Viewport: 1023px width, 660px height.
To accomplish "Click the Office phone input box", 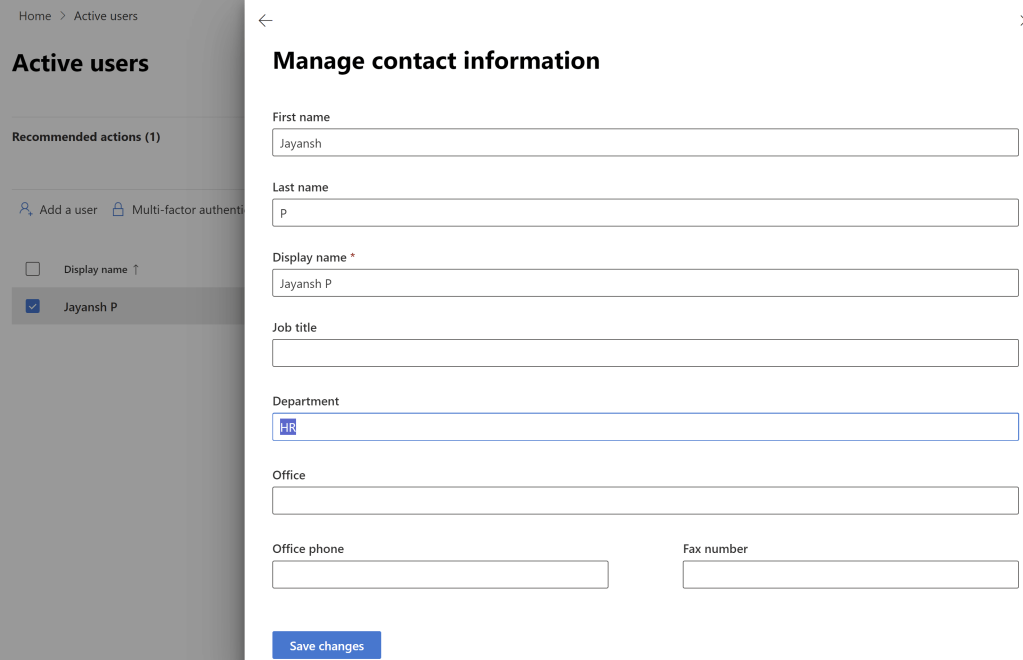I will 440,575.
